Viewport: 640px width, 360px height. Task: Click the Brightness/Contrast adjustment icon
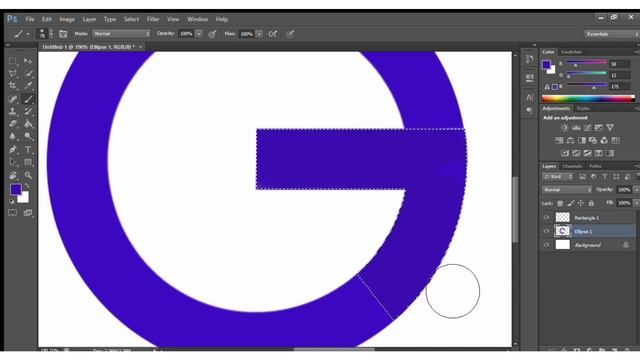coord(564,128)
